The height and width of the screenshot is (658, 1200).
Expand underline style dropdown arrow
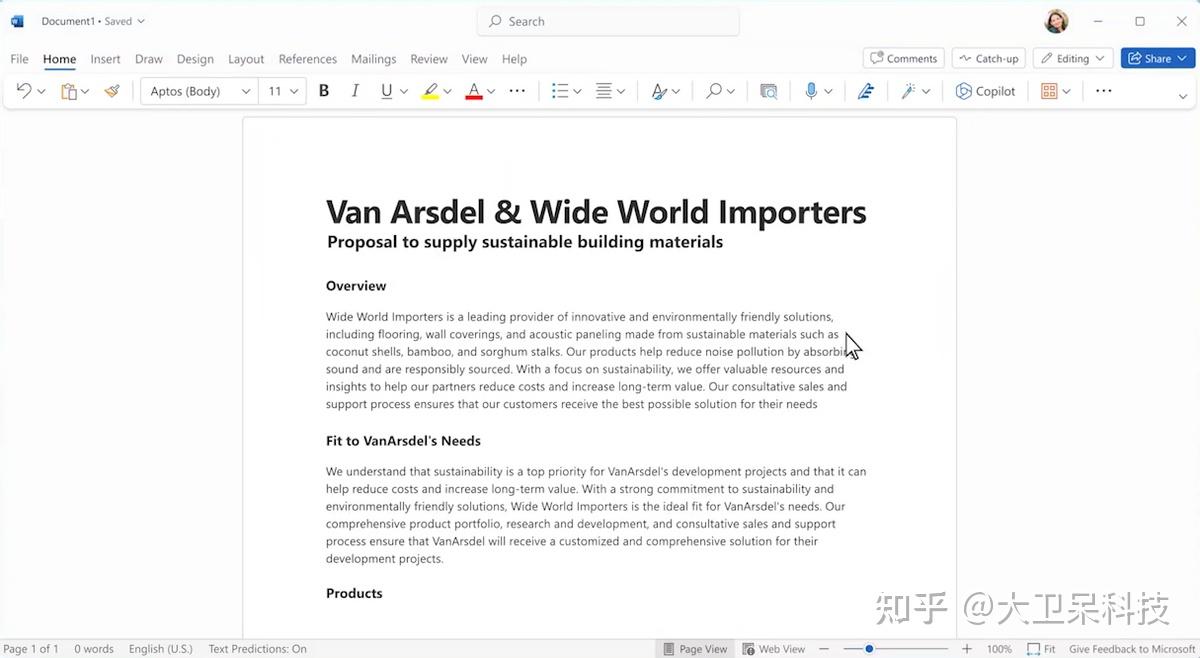click(x=404, y=91)
